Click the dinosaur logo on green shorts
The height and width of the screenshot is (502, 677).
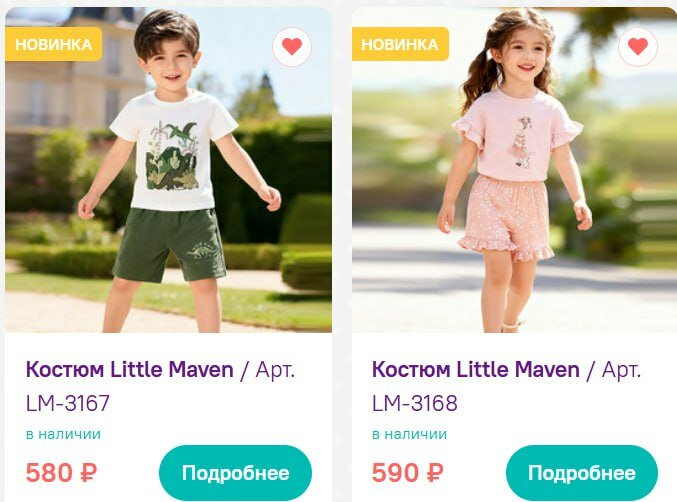203,252
